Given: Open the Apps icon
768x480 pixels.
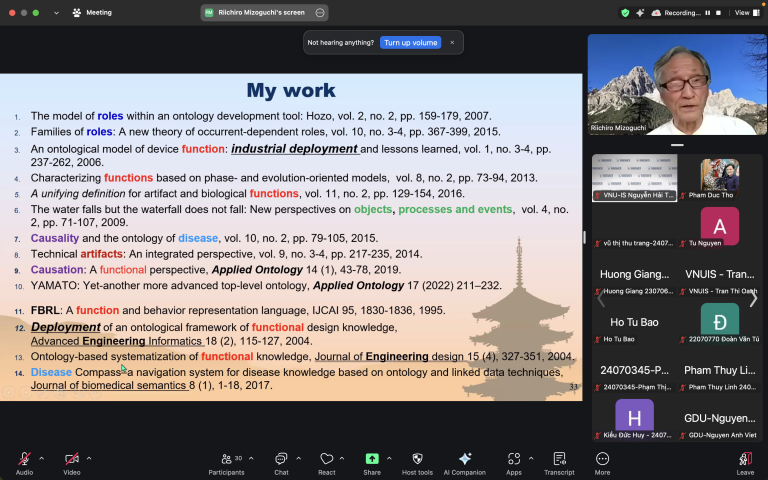Looking at the screenshot, I should 513,459.
